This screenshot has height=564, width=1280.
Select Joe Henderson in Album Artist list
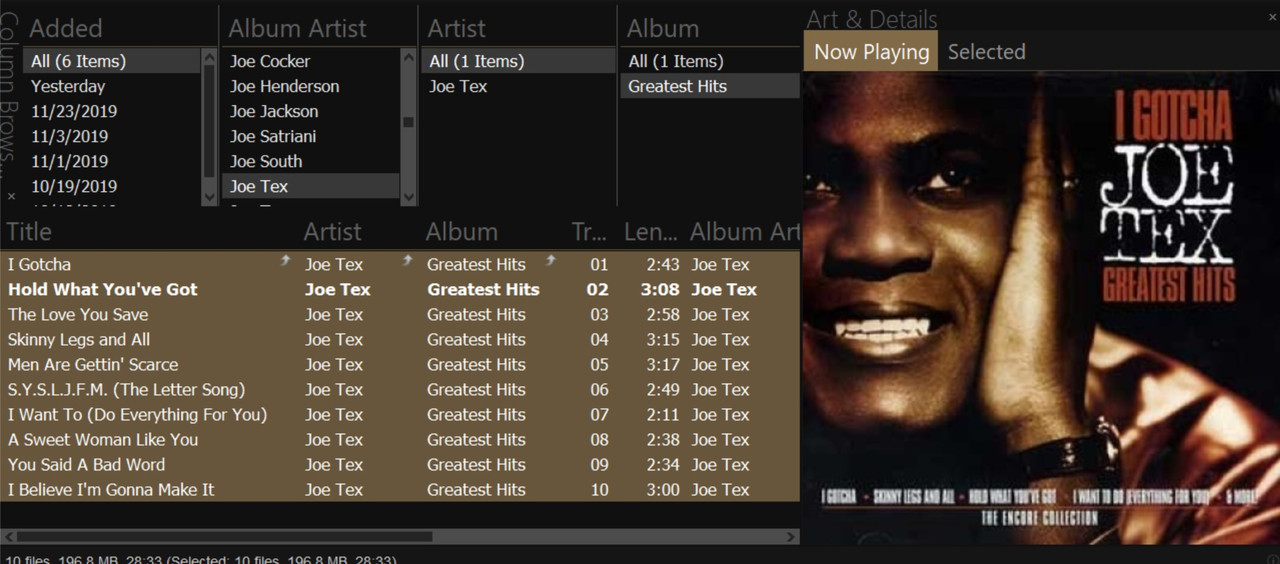311,86
